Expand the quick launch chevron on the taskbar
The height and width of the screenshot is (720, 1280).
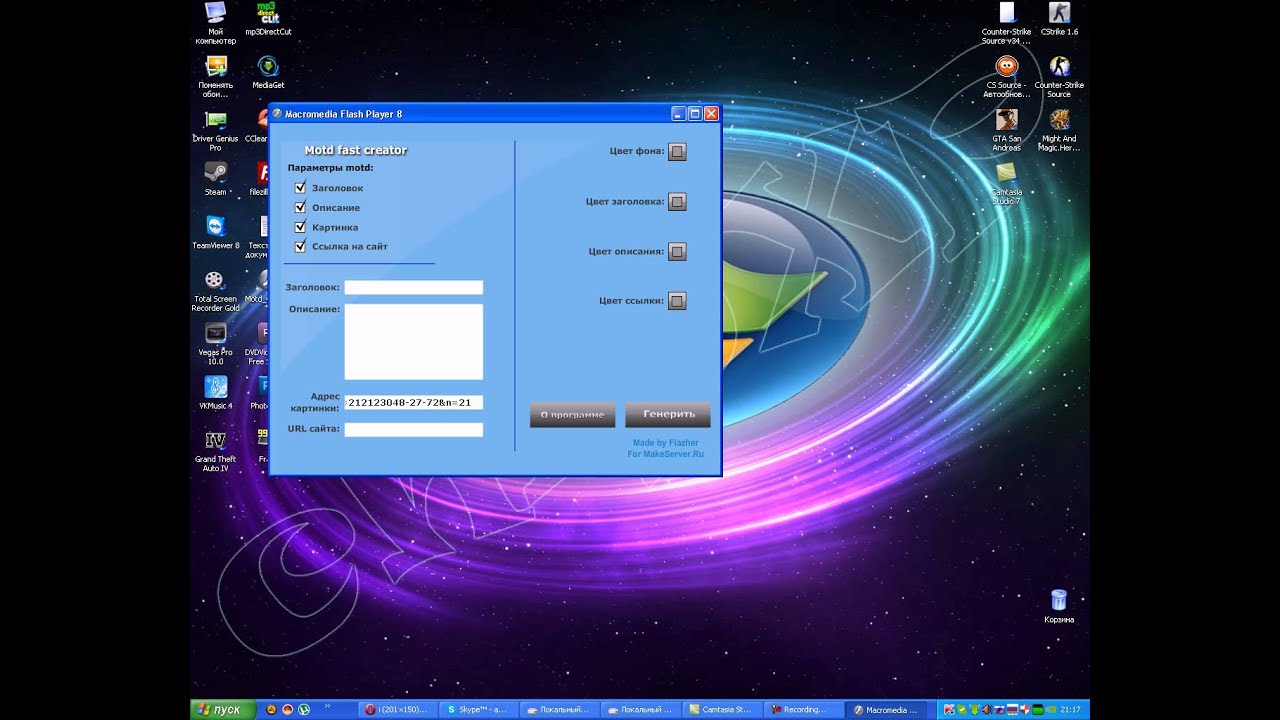click(327, 707)
